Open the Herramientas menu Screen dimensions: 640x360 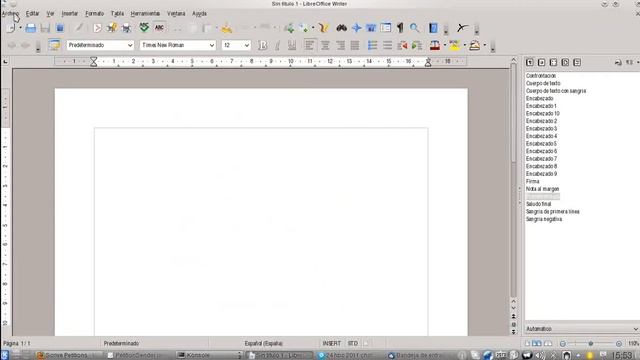pyautogui.click(x=145, y=13)
